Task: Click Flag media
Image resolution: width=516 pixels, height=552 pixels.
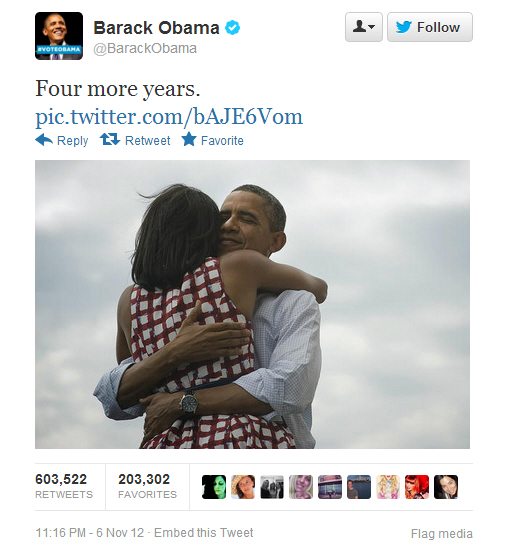Action: [442, 534]
